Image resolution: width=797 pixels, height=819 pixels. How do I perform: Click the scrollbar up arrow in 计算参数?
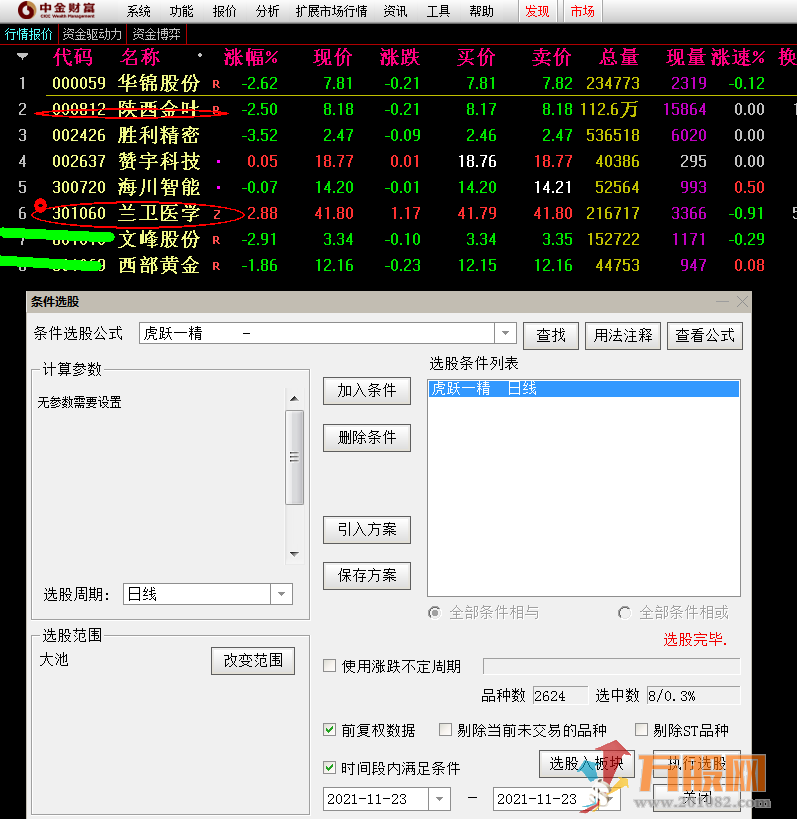[x=295, y=399]
